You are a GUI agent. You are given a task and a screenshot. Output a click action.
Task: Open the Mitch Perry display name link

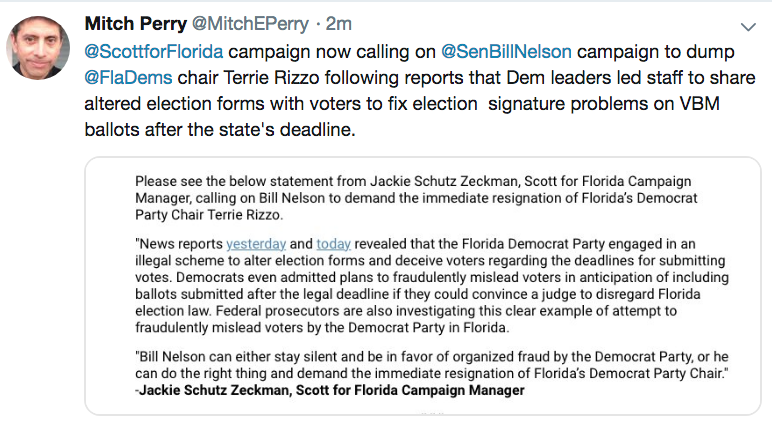[135, 24]
